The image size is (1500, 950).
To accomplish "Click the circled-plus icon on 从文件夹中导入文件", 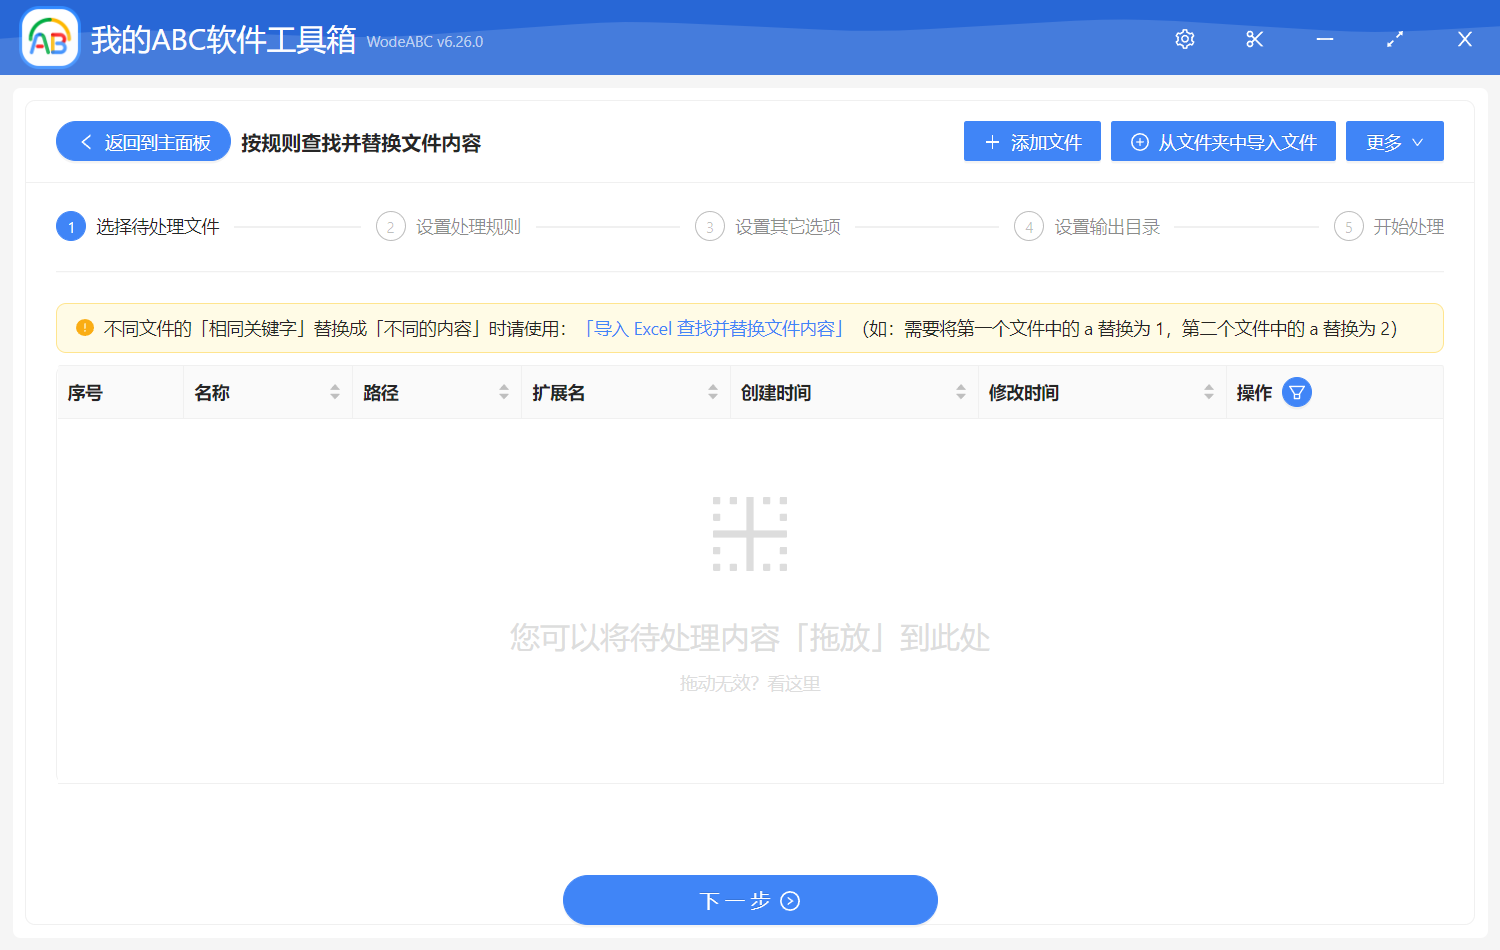I will (1139, 141).
